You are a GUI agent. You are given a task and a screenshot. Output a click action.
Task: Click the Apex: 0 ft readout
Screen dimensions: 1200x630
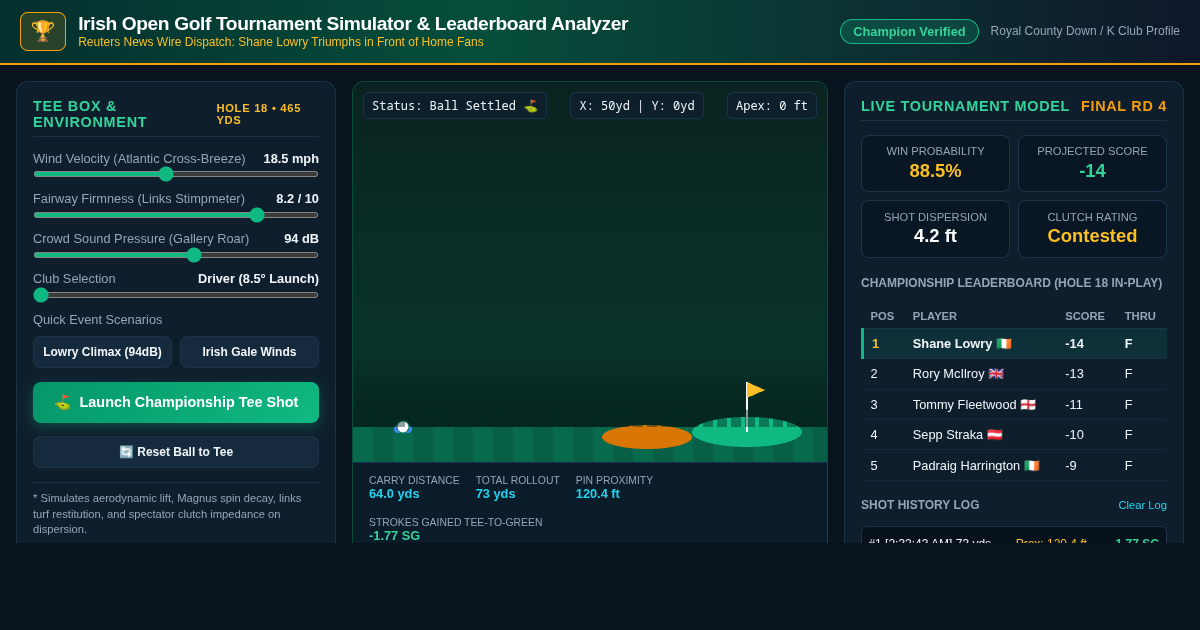tap(772, 106)
